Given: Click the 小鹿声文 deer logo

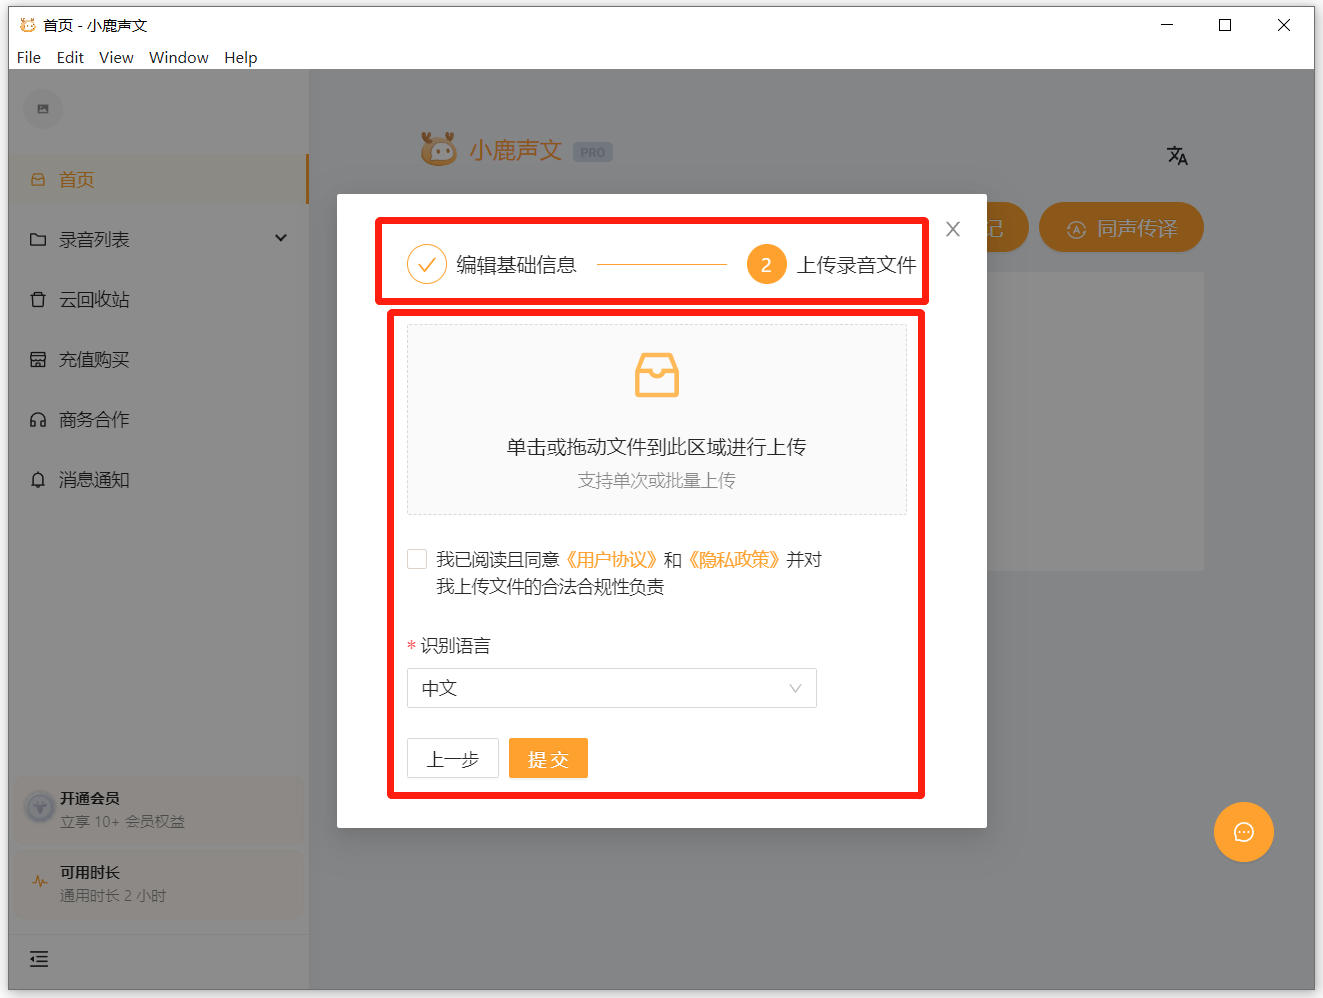Looking at the screenshot, I should pyautogui.click(x=438, y=149).
